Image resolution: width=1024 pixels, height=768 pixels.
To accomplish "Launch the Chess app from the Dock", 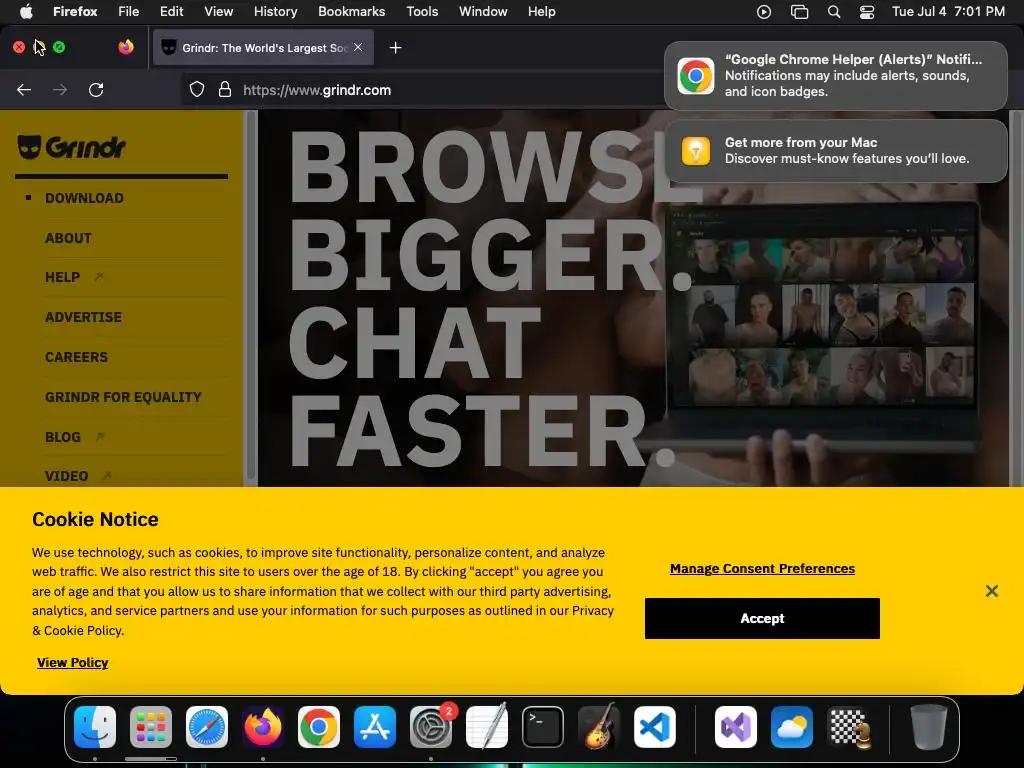I will (x=848, y=727).
